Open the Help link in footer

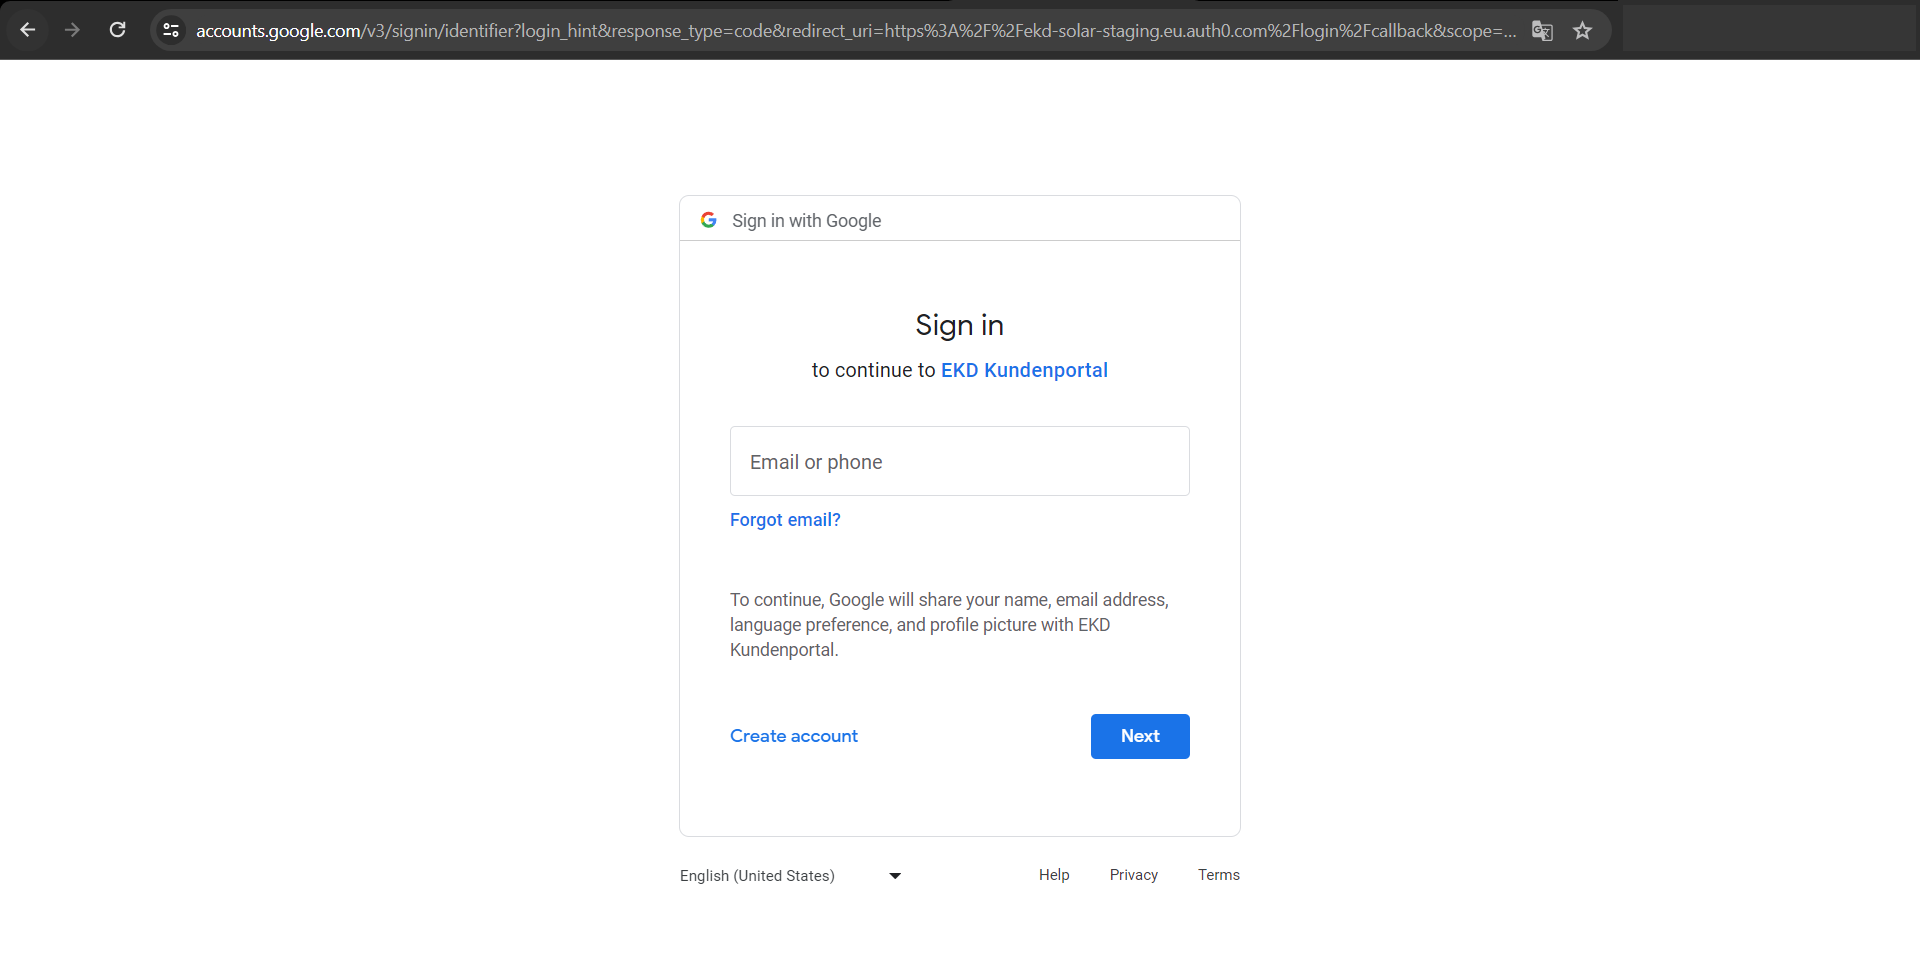(1054, 875)
